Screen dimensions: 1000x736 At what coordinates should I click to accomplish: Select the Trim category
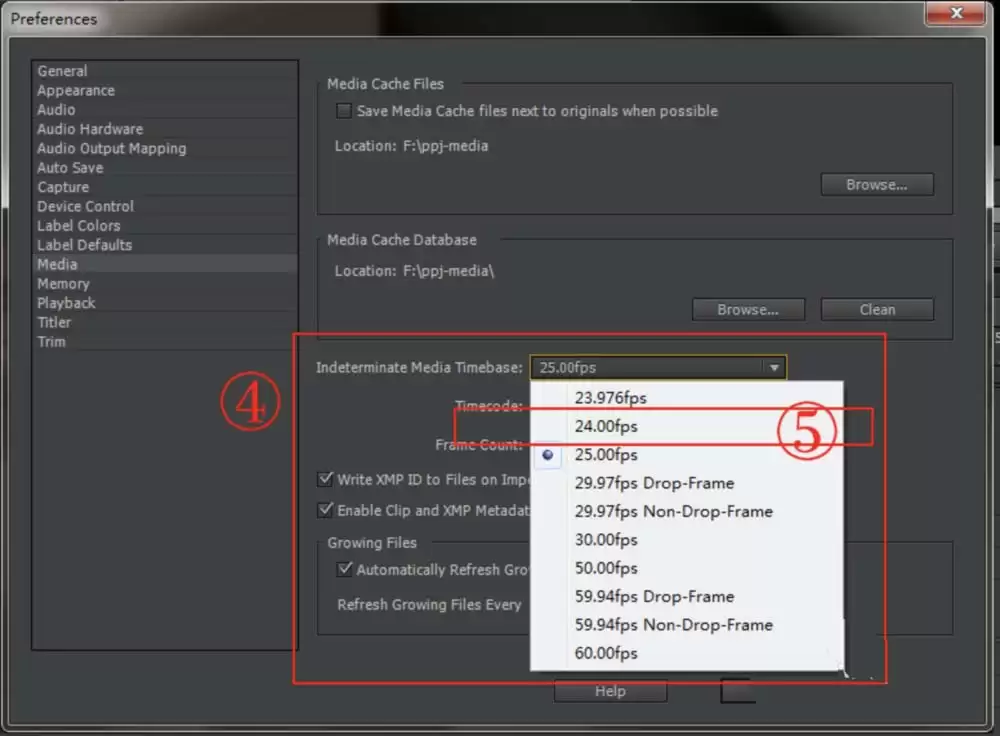[x=165, y=341]
